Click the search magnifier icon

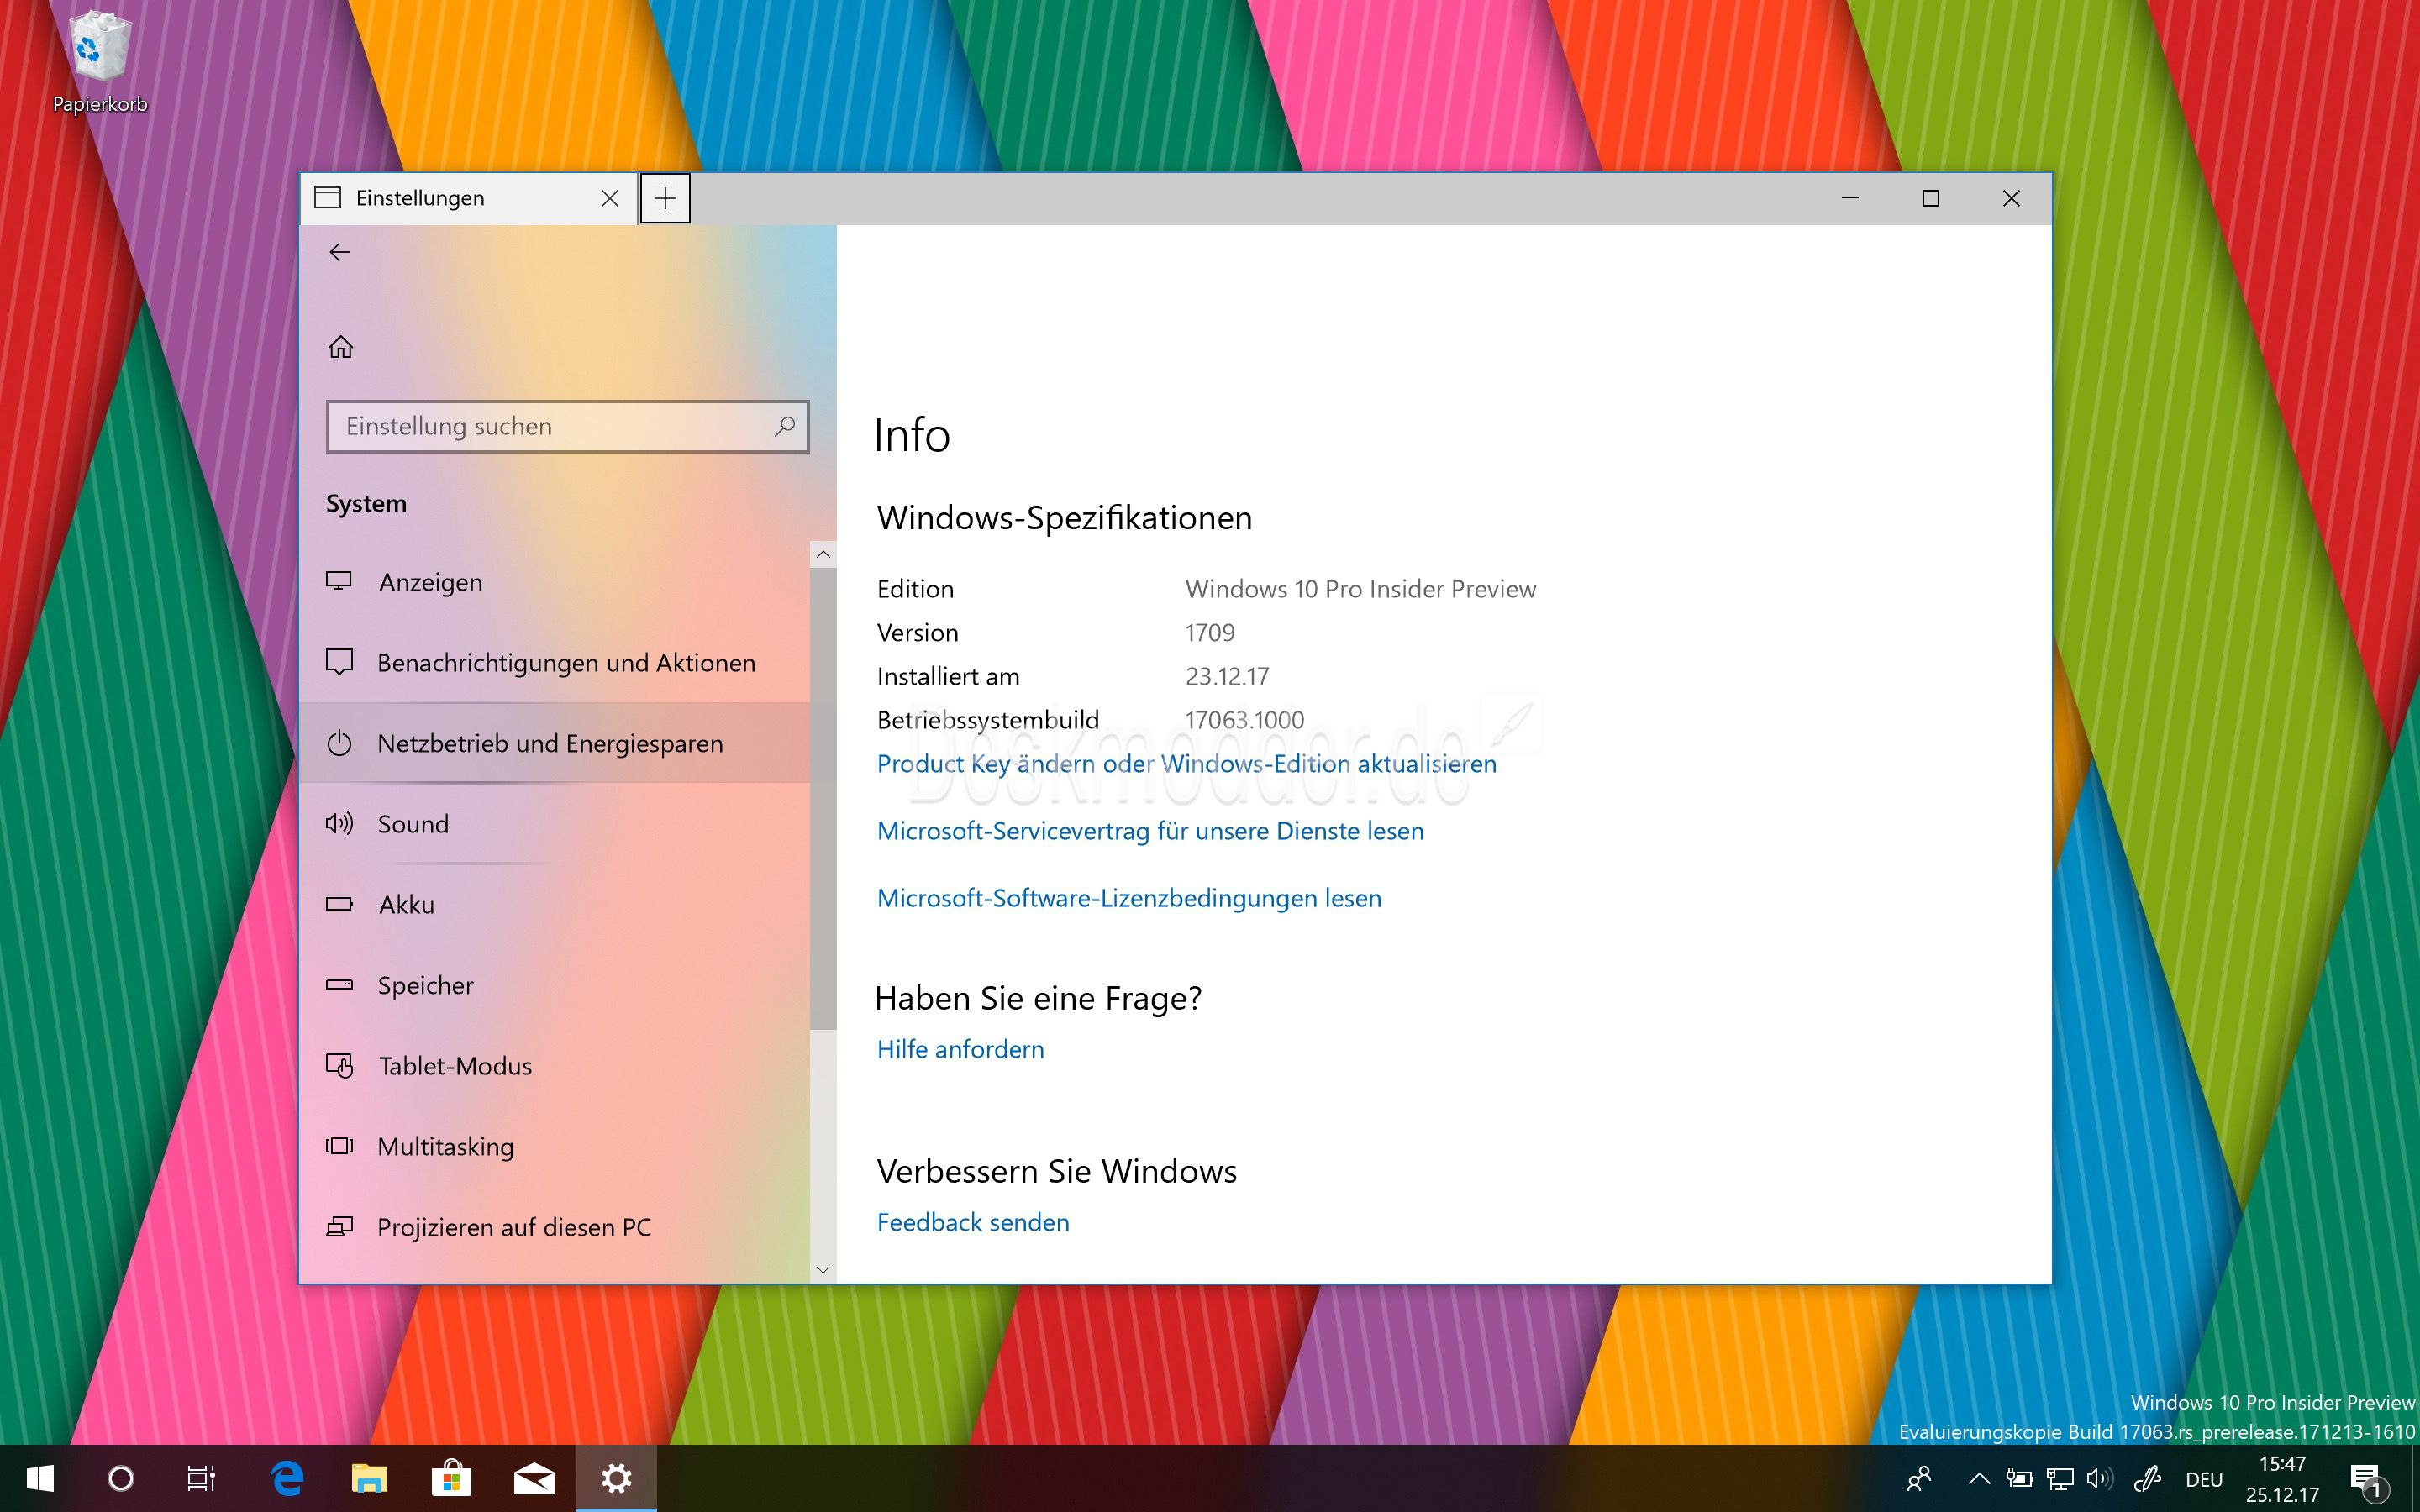click(x=784, y=426)
